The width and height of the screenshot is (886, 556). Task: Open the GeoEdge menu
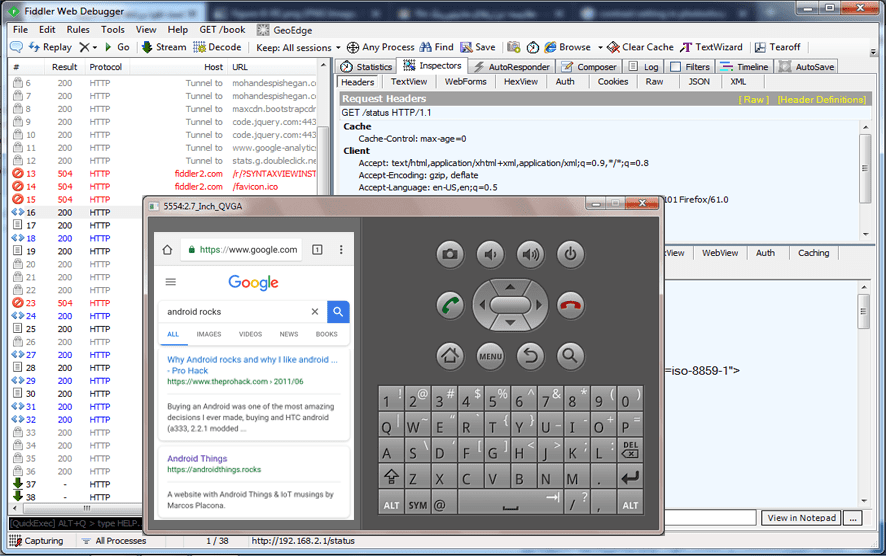(x=285, y=30)
